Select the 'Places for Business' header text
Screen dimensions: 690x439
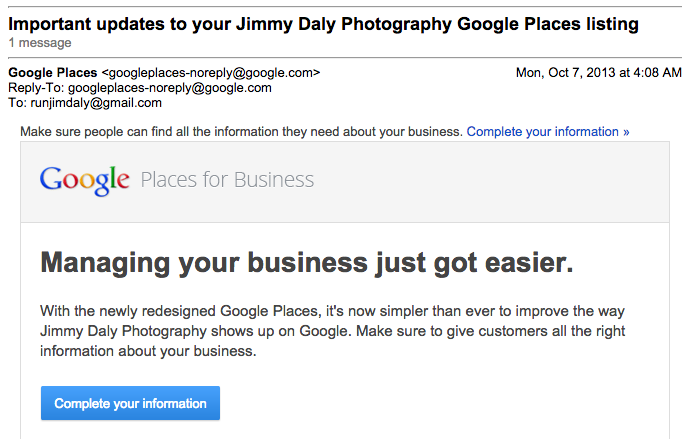click(x=227, y=180)
